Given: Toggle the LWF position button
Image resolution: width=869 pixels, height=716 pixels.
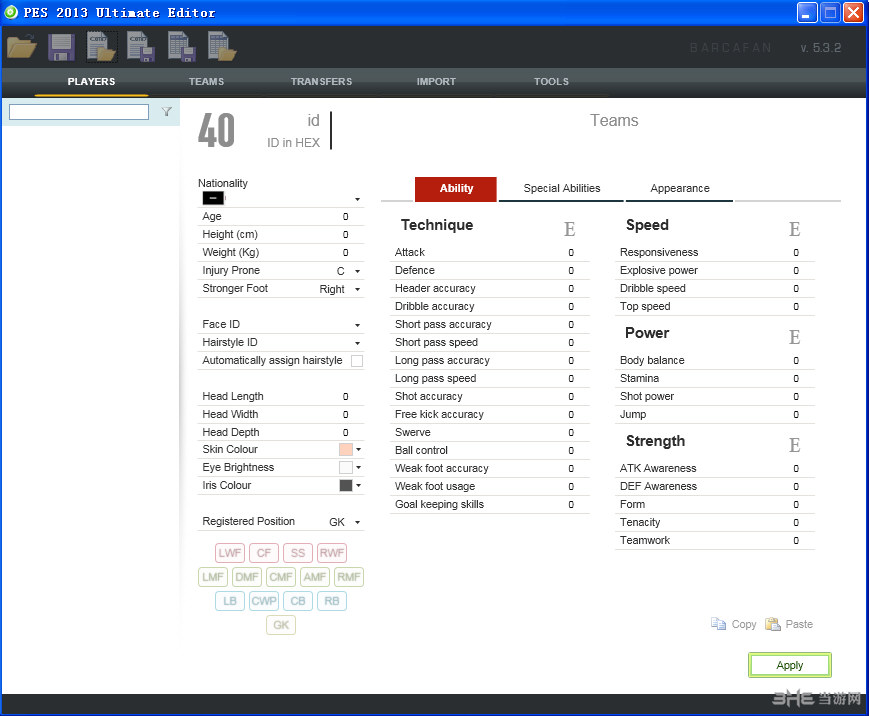Looking at the screenshot, I should pyautogui.click(x=229, y=553).
